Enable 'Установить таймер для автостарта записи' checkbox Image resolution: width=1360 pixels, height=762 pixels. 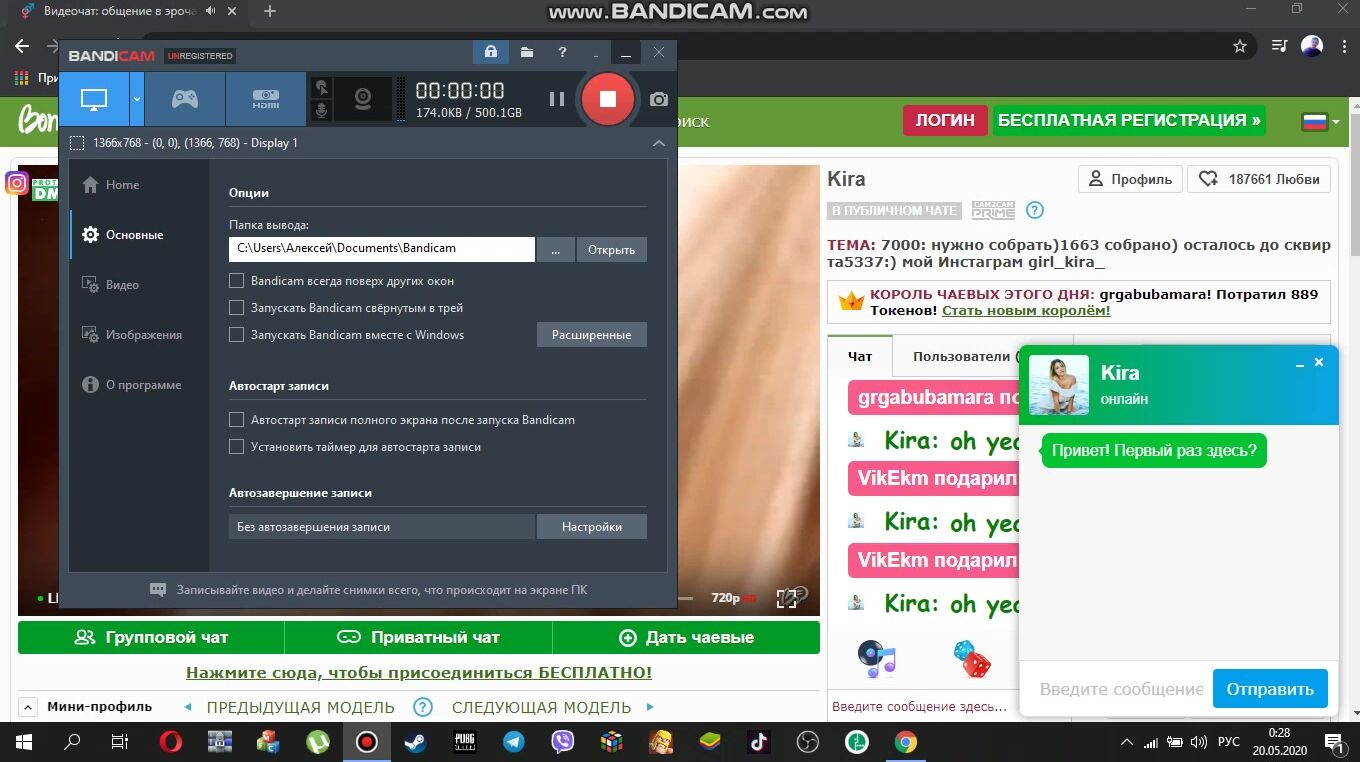coord(237,447)
